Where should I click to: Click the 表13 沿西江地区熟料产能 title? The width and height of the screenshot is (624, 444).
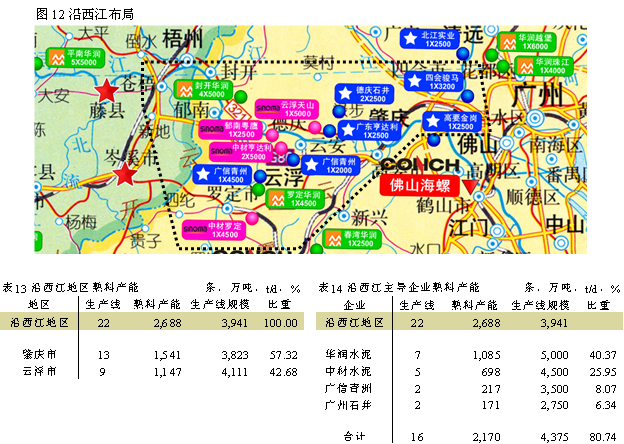point(70,287)
